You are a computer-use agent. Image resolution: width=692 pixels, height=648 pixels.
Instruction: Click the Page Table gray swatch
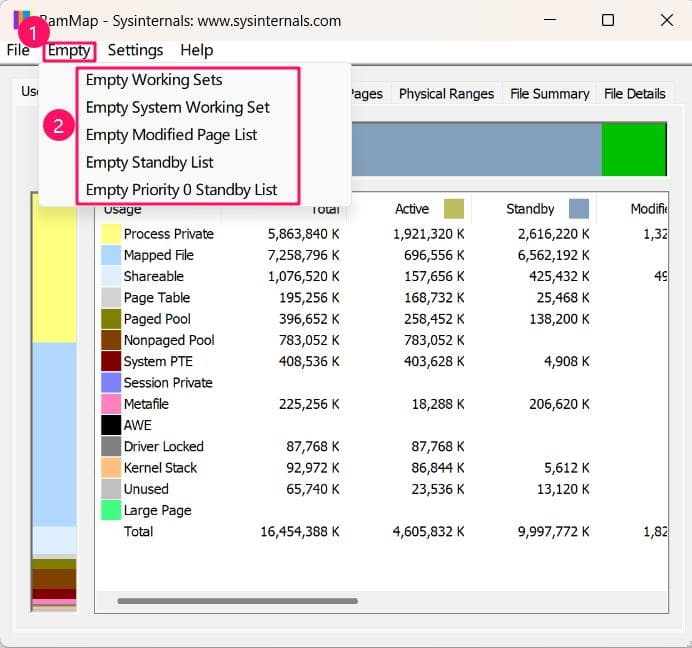111,298
